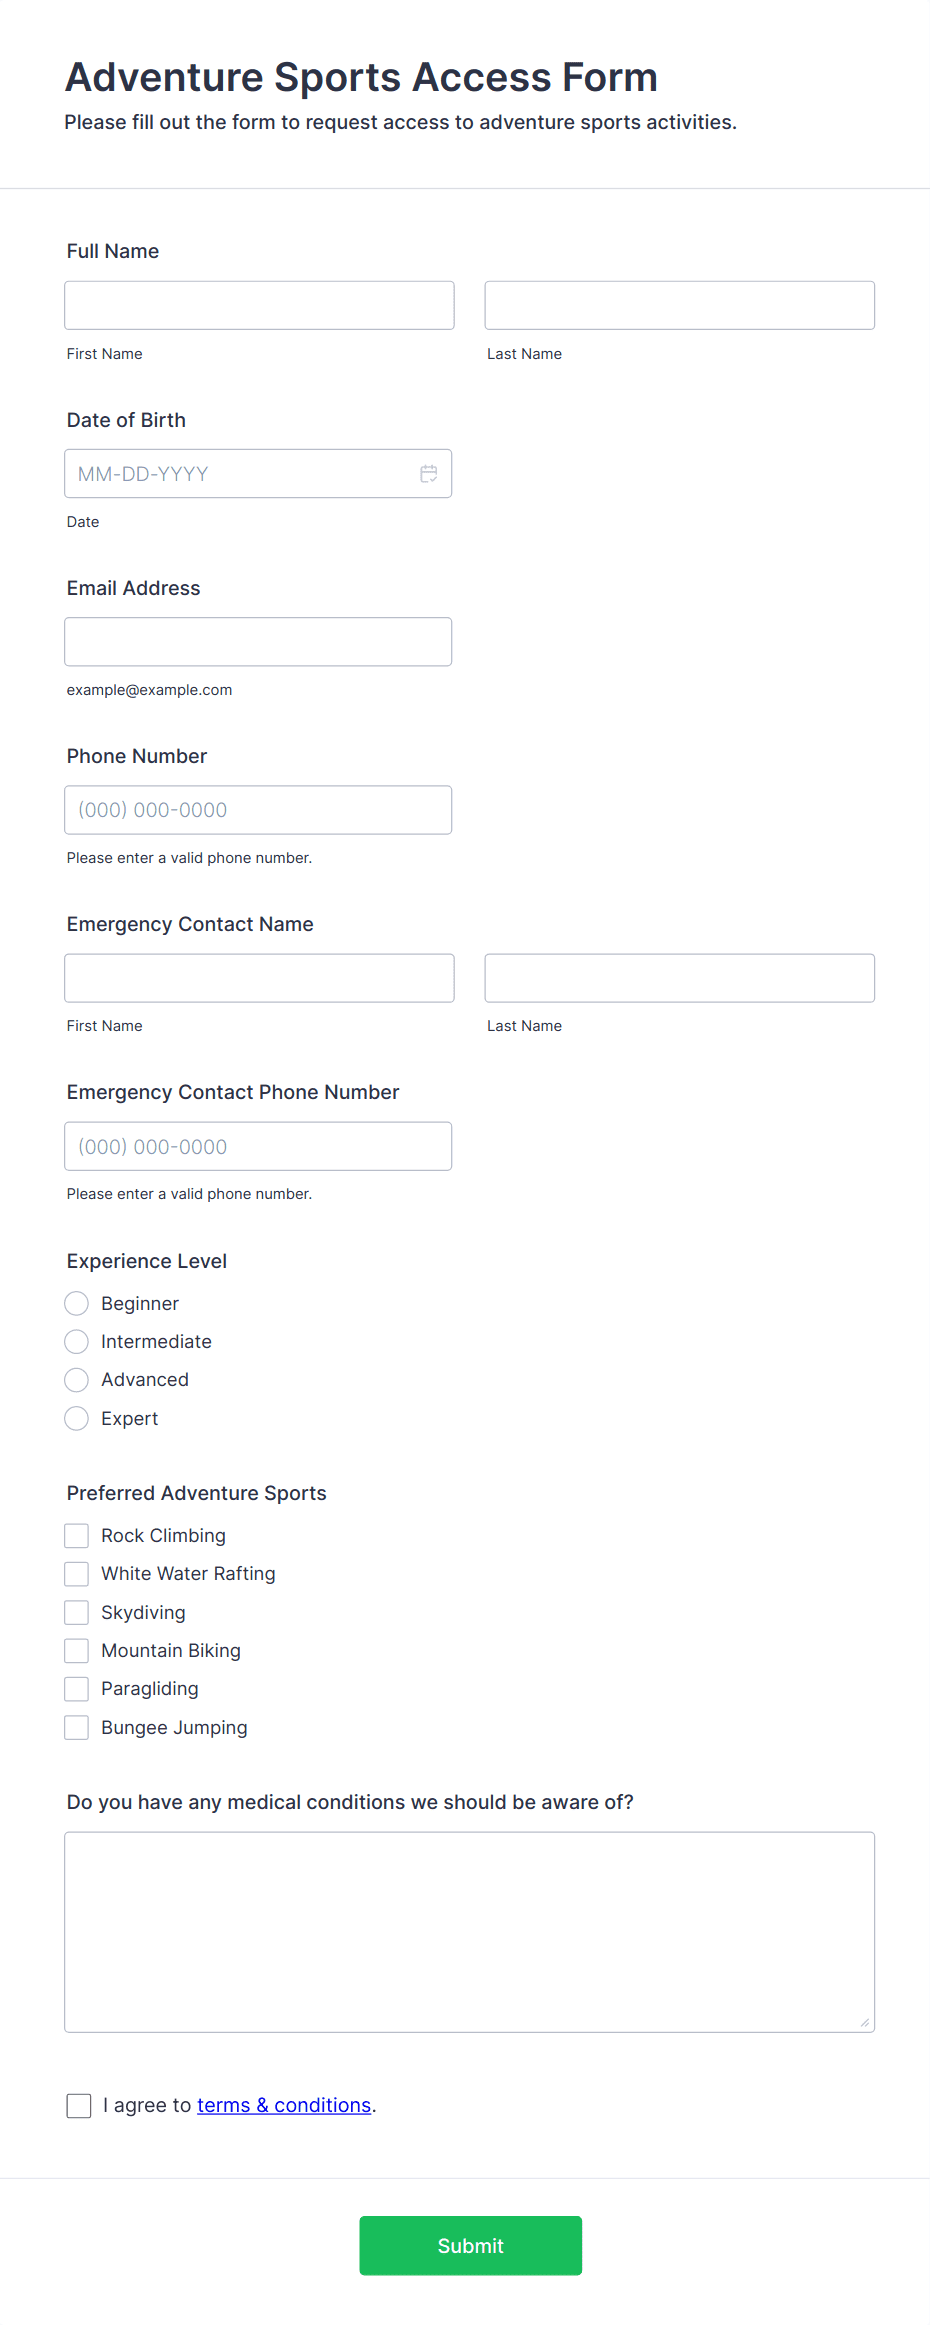Choose the Advanced radio button

click(x=77, y=1379)
